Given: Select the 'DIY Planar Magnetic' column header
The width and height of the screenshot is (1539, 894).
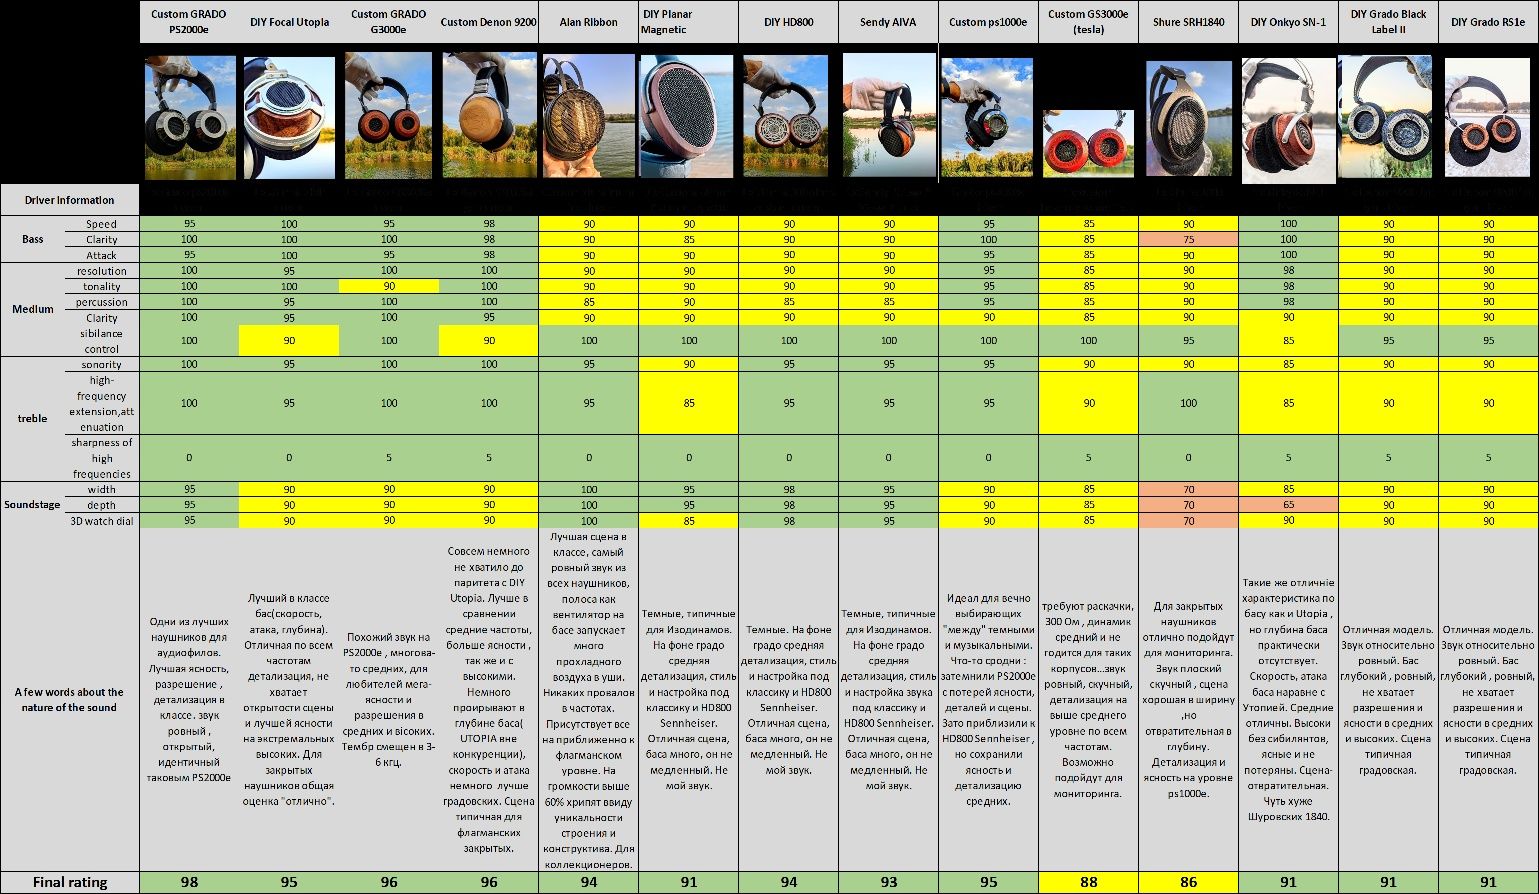Looking at the screenshot, I should point(688,22).
